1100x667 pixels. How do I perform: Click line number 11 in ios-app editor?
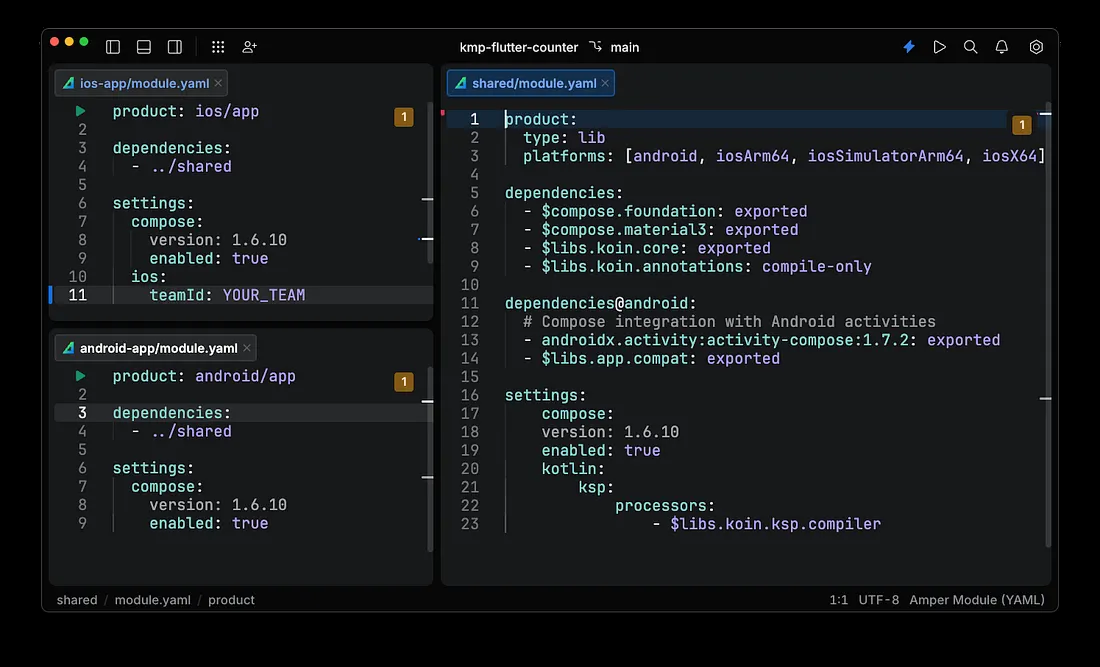[77, 295]
